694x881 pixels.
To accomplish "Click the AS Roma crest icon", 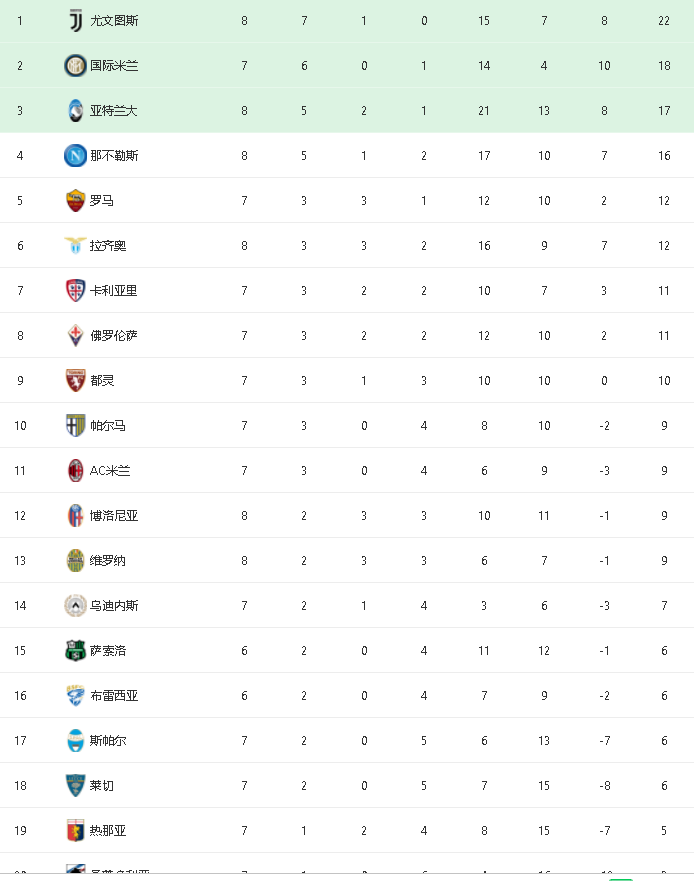I will 75,201.
